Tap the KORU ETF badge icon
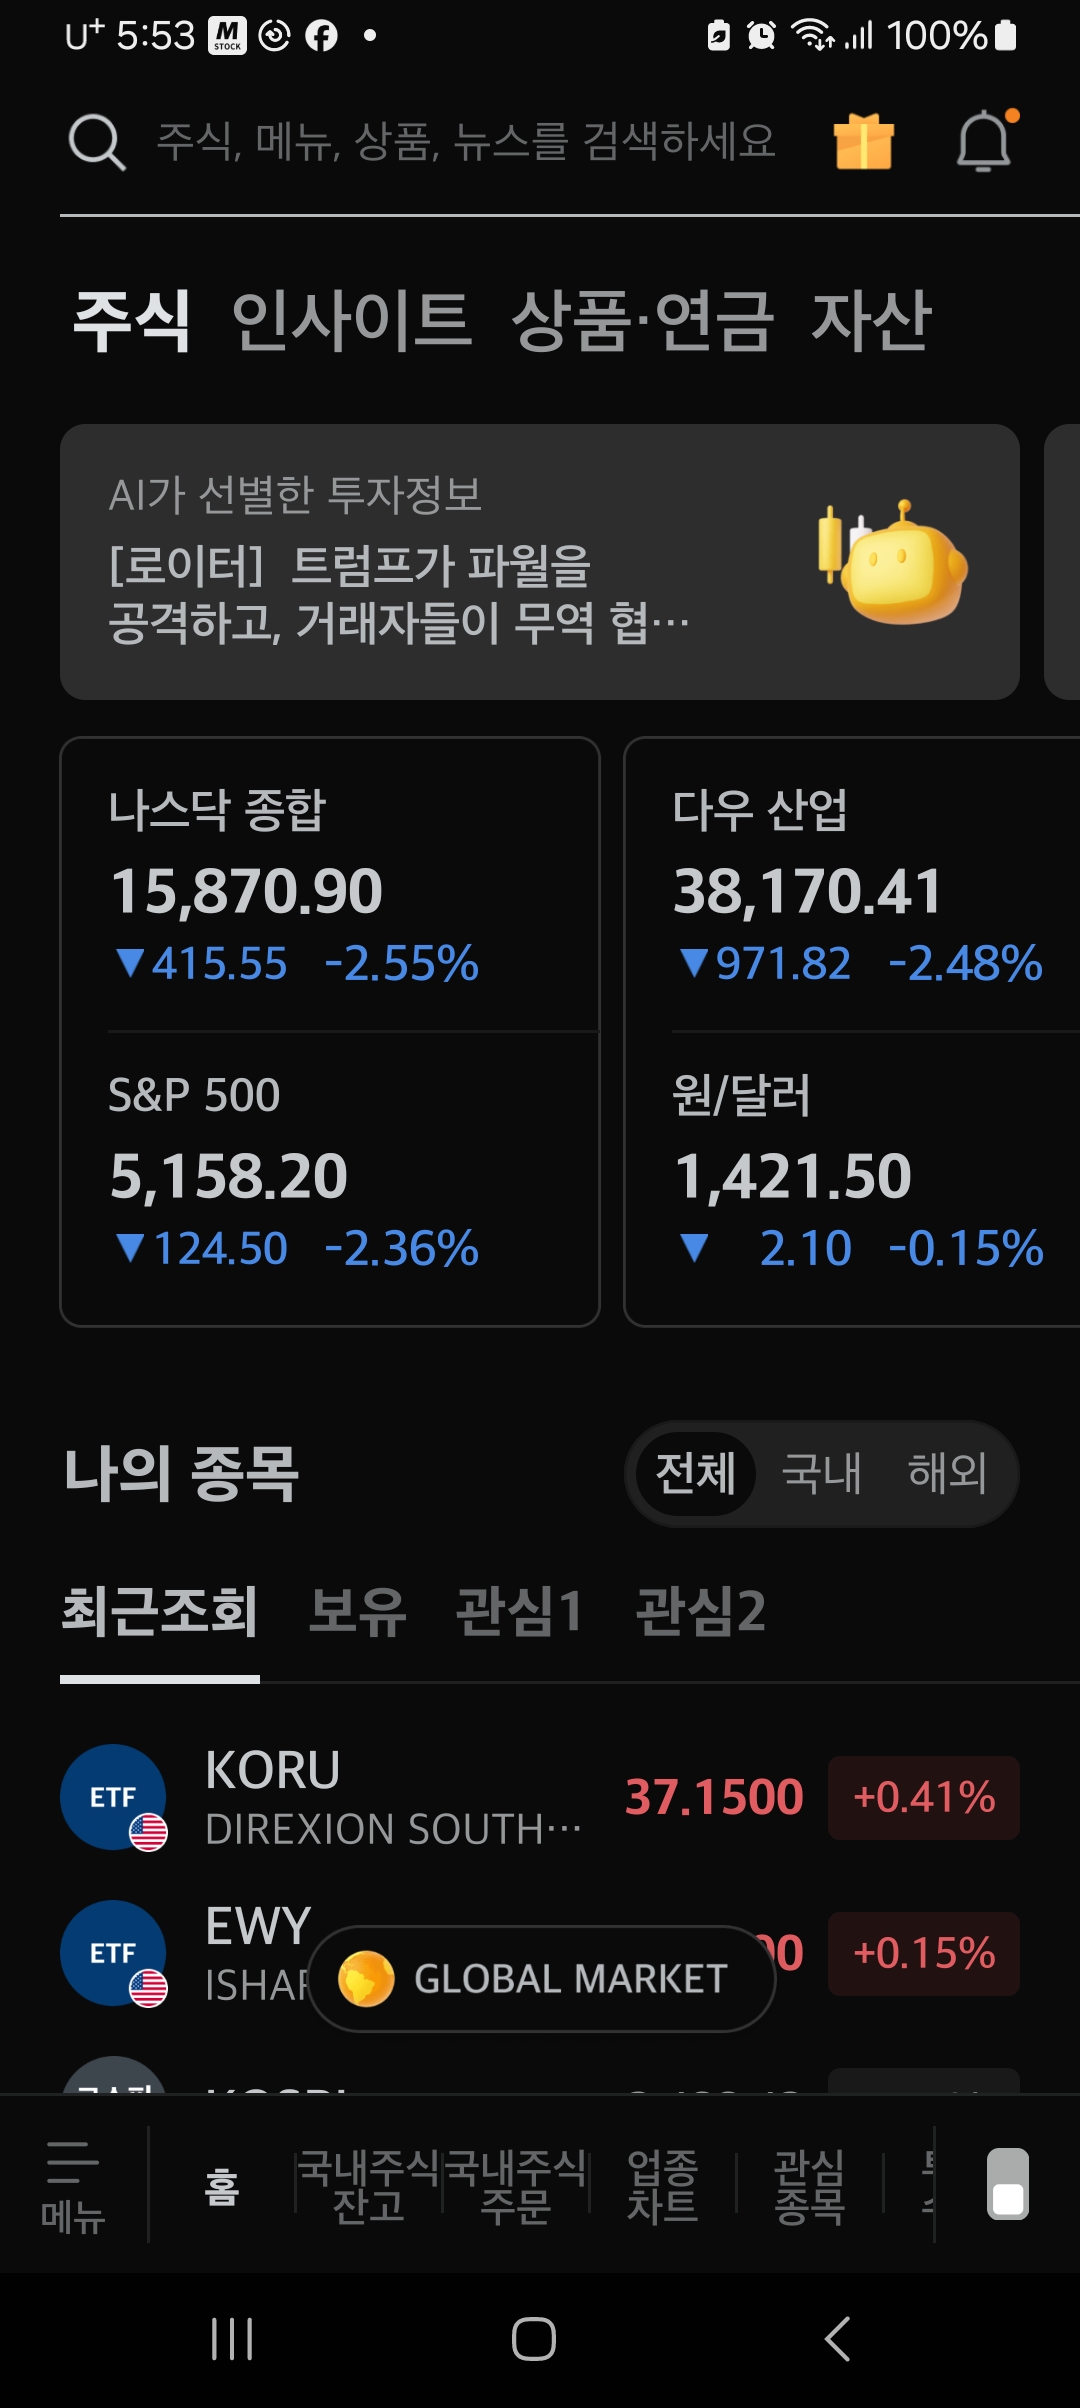1080x2408 pixels. point(114,1797)
